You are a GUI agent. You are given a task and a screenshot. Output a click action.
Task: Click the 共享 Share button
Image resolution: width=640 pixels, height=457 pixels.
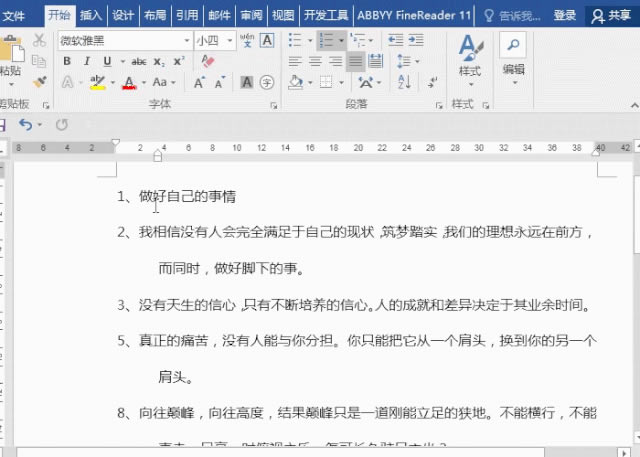tap(611, 16)
